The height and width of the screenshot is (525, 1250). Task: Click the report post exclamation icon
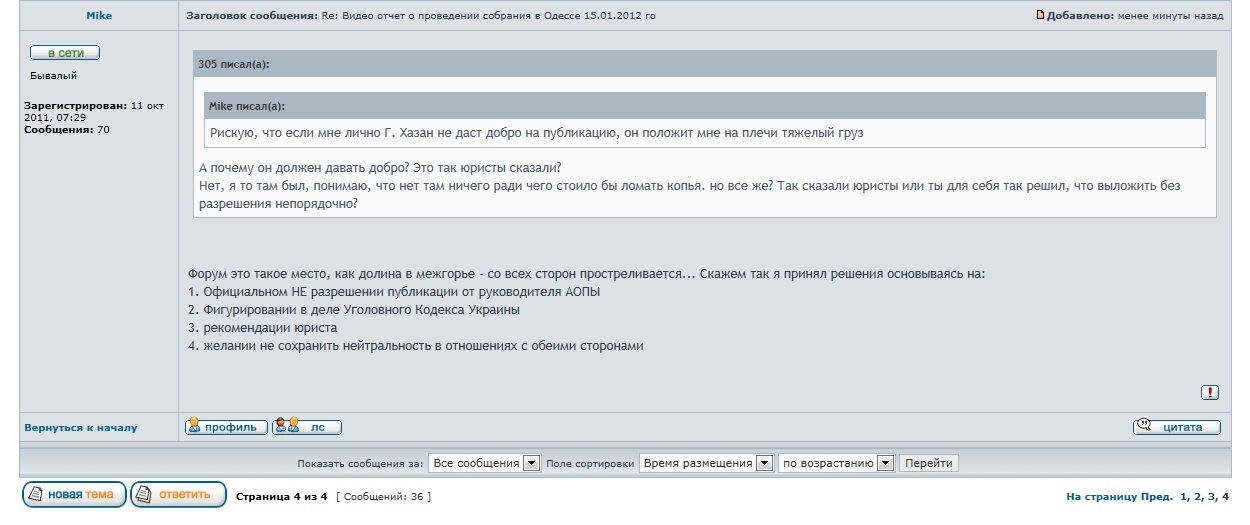point(1209,393)
